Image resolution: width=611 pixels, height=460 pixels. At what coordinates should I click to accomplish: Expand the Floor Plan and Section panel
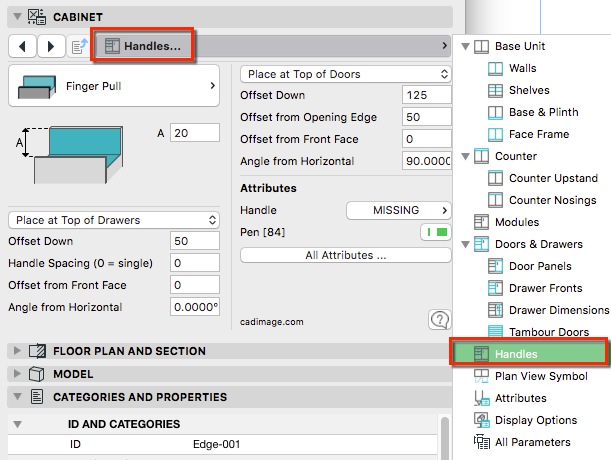[x=15, y=351]
